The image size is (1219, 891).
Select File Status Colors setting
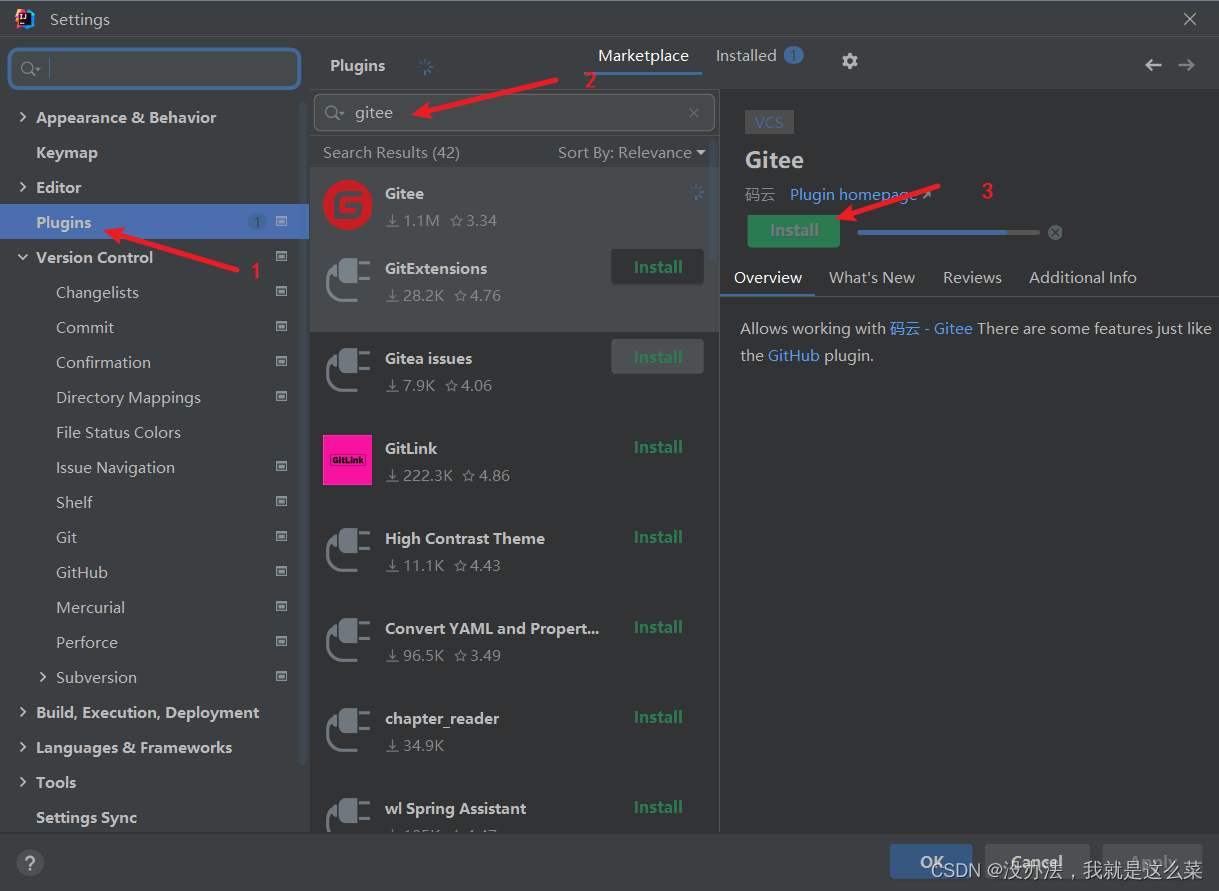(118, 432)
